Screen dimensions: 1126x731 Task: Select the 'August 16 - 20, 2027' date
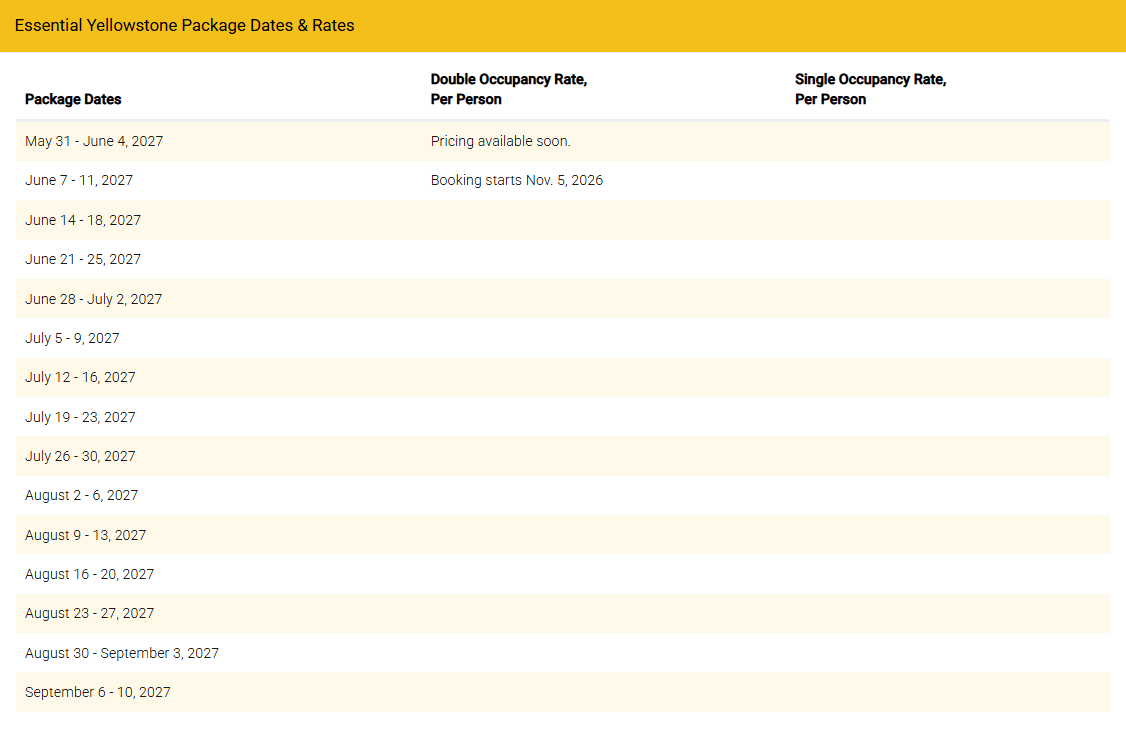point(89,574)
